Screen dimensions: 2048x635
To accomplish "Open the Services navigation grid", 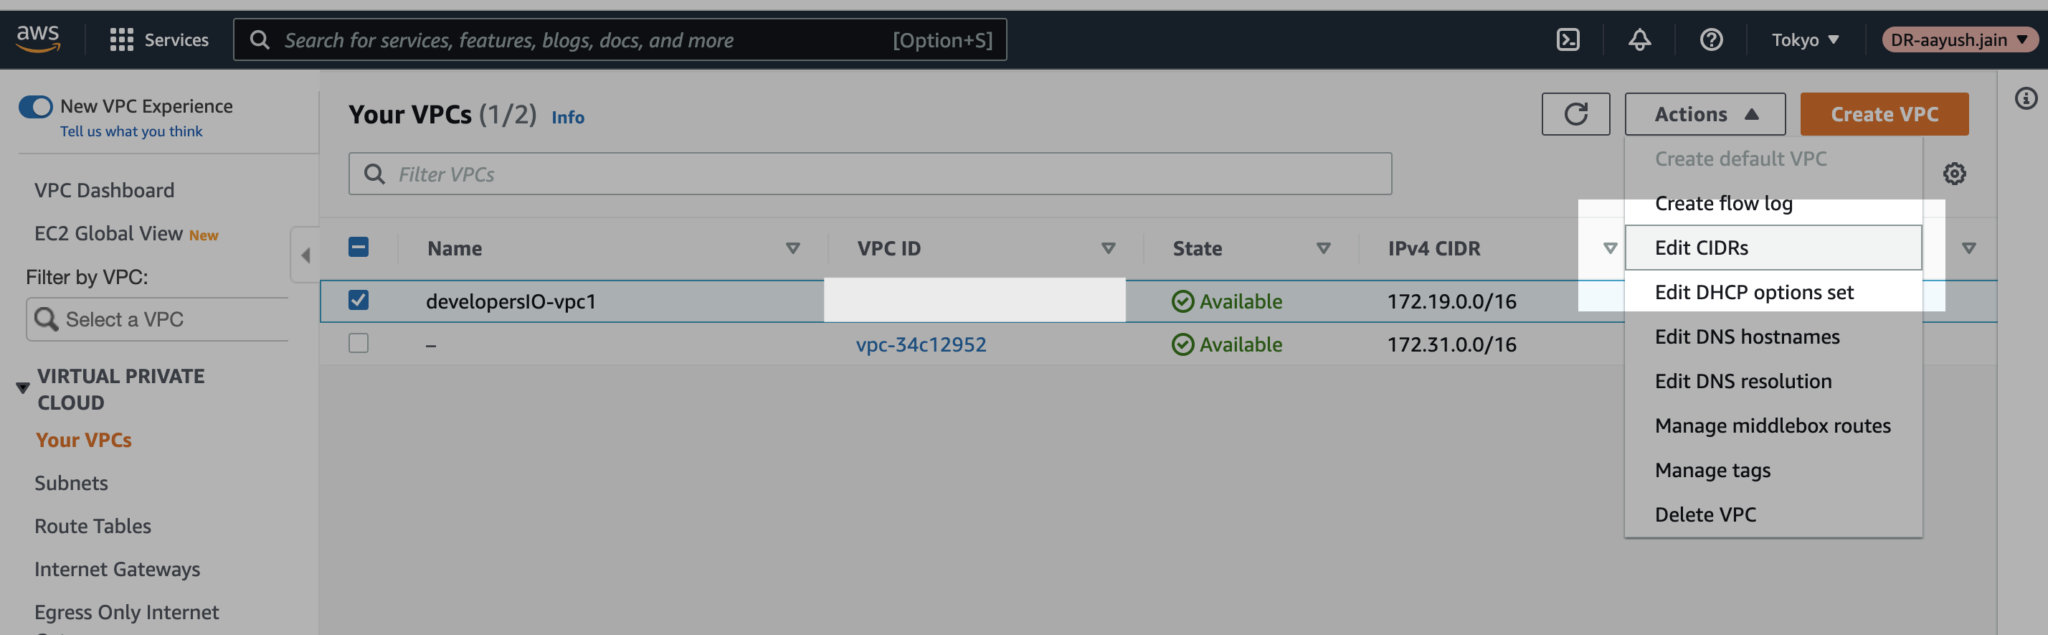I will tap(158, 39).
